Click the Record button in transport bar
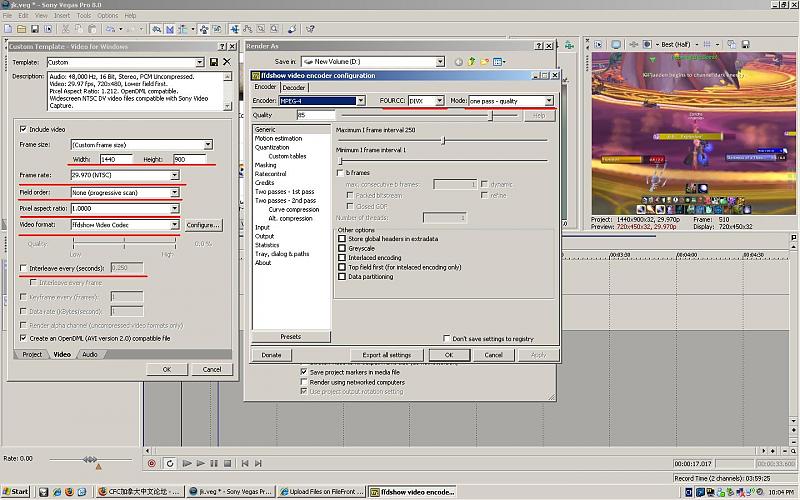 [152, 463]
